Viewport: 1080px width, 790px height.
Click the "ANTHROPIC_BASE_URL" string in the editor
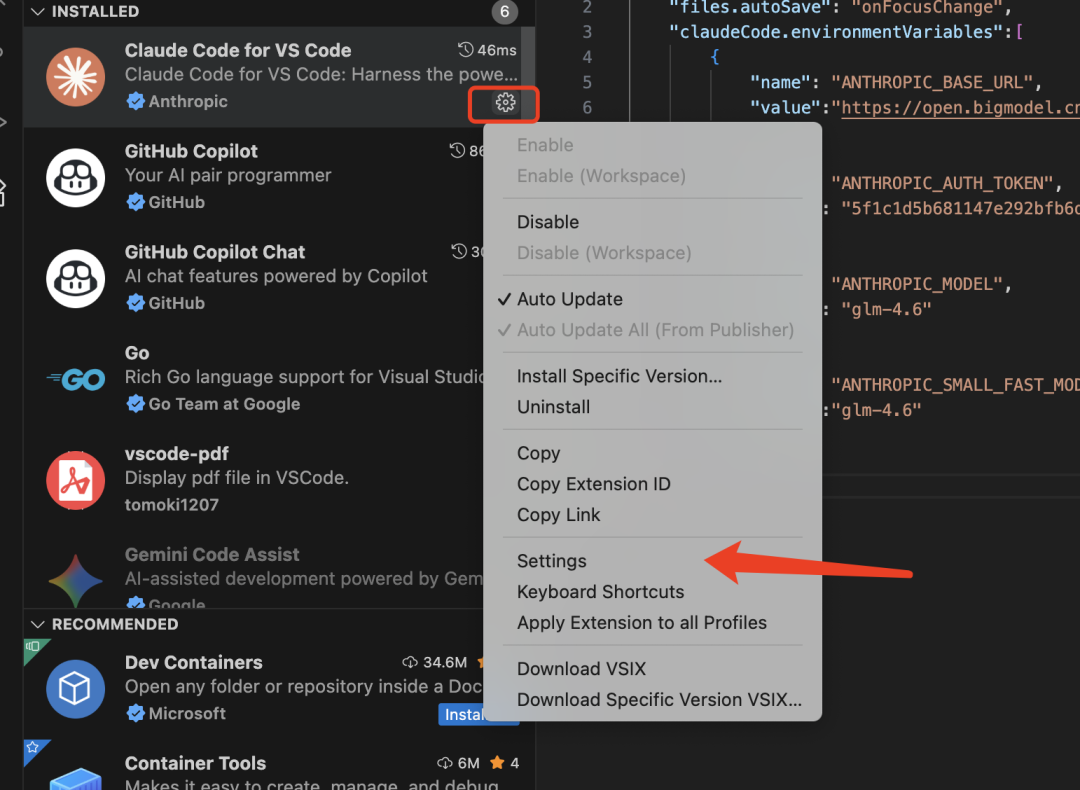point(931,83)
